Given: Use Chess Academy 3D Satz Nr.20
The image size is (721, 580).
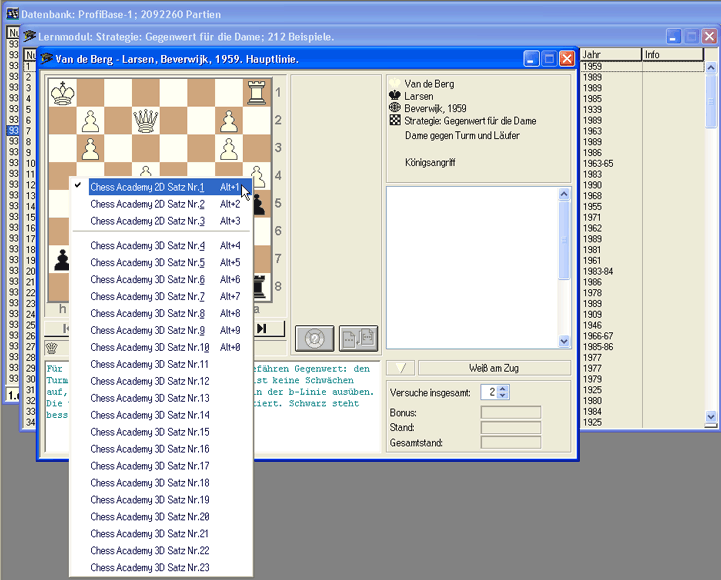Looking at the screenshot, I should point(162,517).
